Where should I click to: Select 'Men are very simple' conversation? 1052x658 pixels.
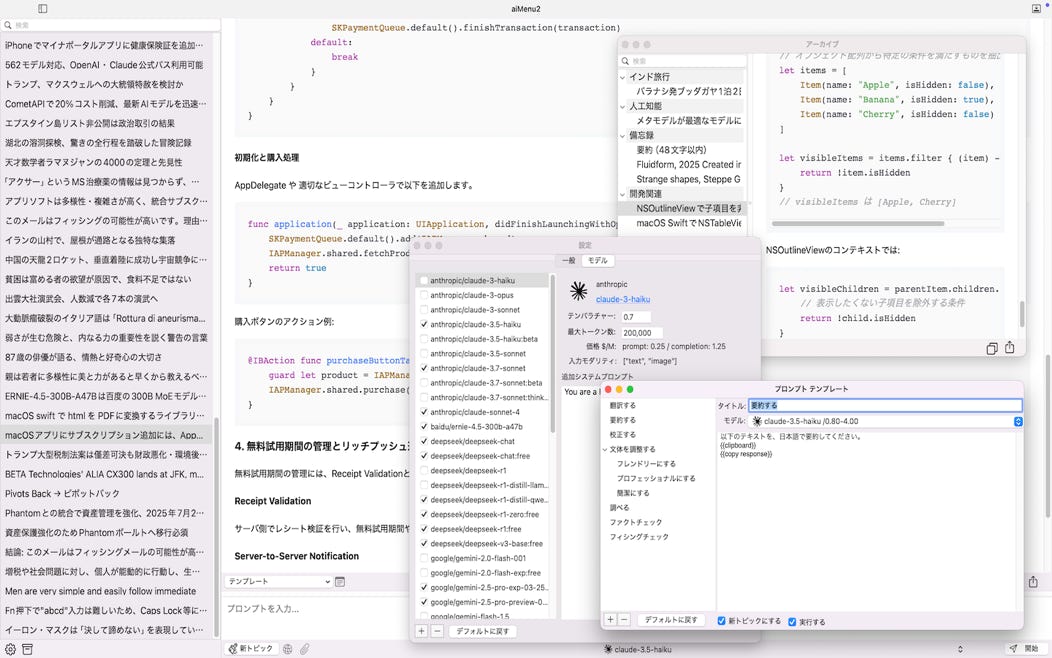107,591
